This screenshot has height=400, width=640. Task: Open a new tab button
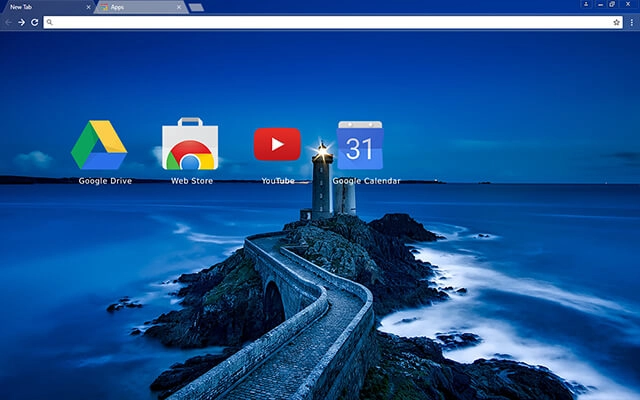click(x=197, y=7)
